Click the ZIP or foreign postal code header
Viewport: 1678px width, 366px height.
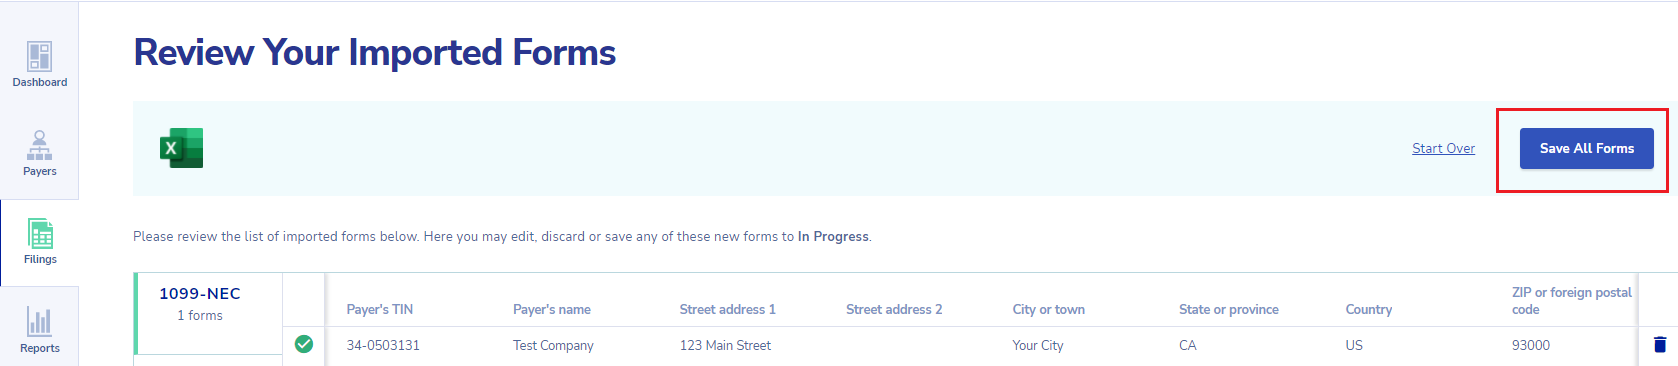tap(1571, 300)
